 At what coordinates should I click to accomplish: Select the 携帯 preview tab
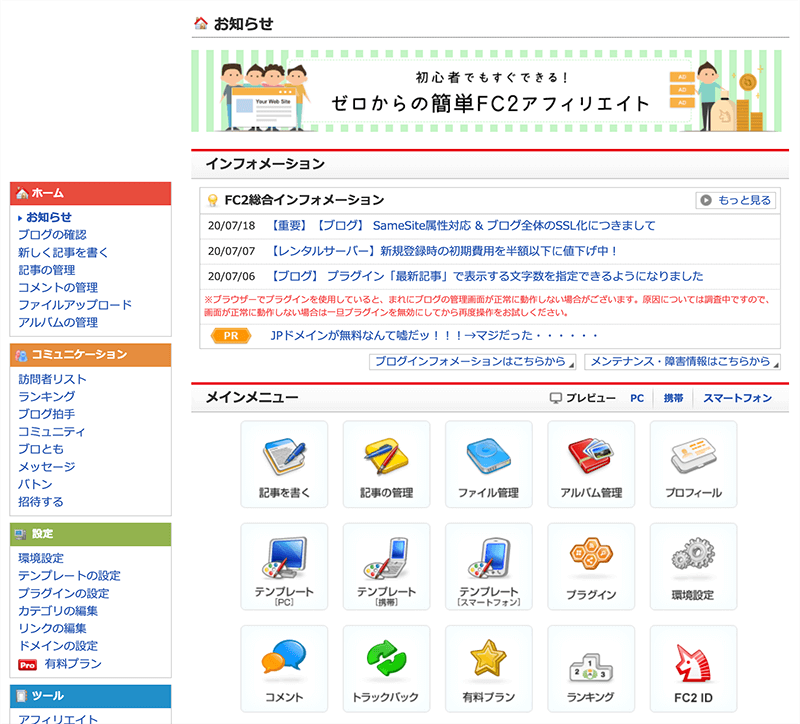click(x=673, y=398)
